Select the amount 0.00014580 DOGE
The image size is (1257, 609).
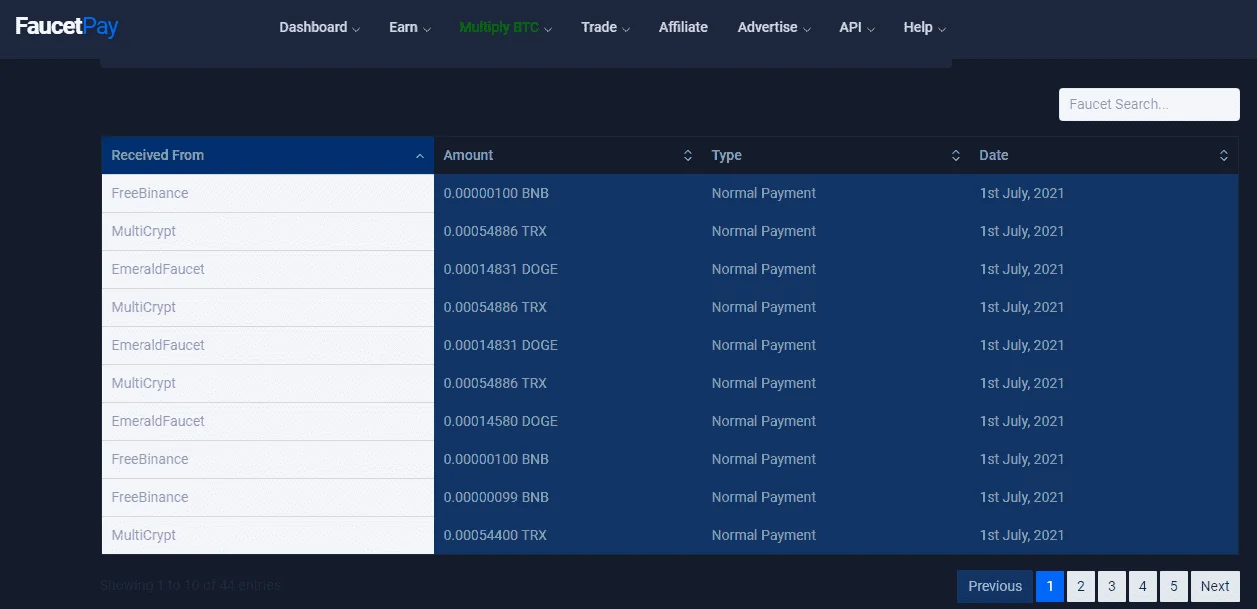[501, 421]
